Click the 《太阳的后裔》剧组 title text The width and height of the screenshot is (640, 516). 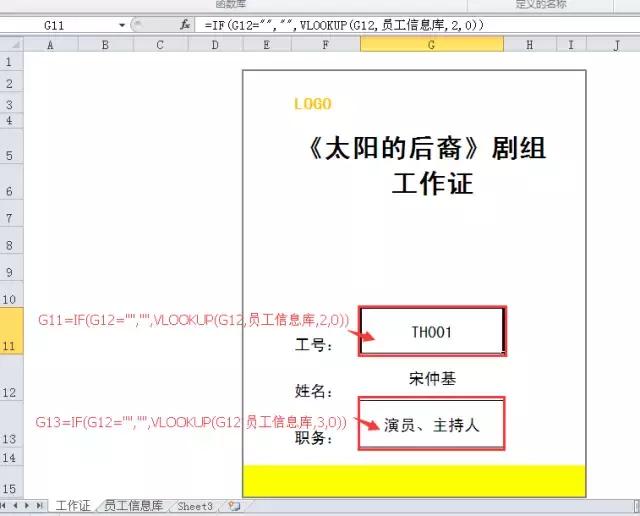click(x=427, y=148)
